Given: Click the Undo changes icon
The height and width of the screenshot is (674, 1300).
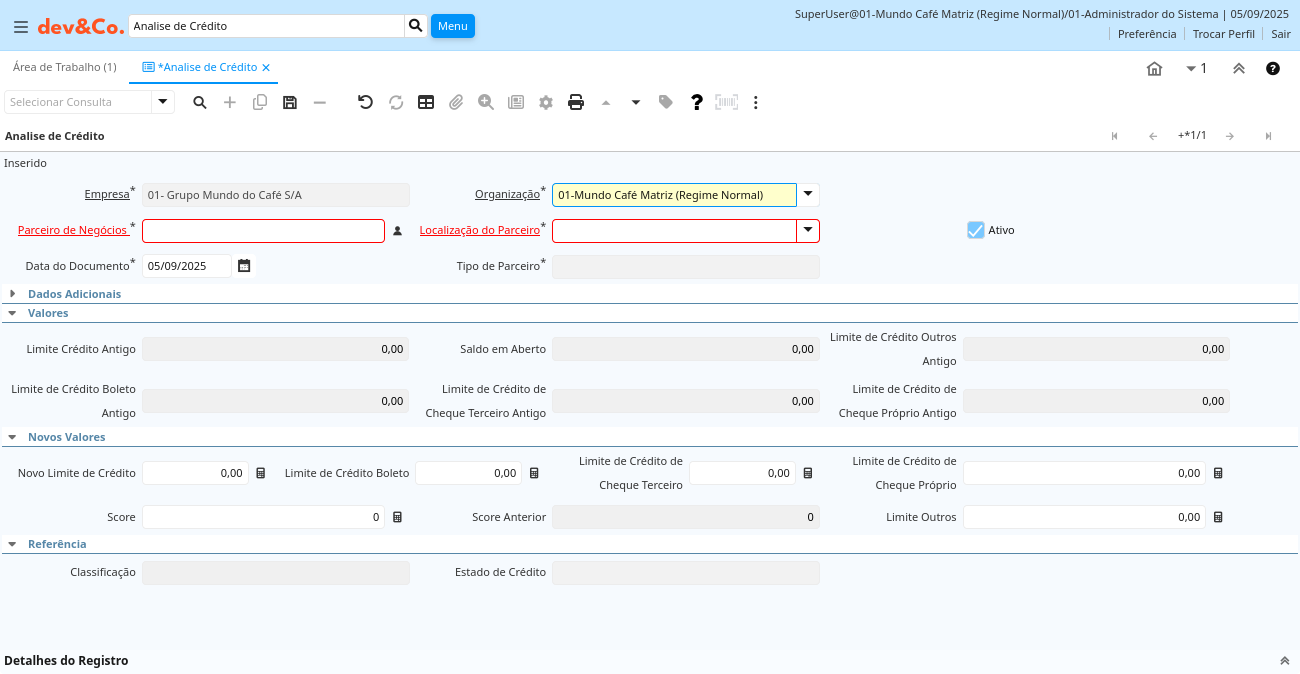Looking at the screenshot, I should click(x=365, y=102).
